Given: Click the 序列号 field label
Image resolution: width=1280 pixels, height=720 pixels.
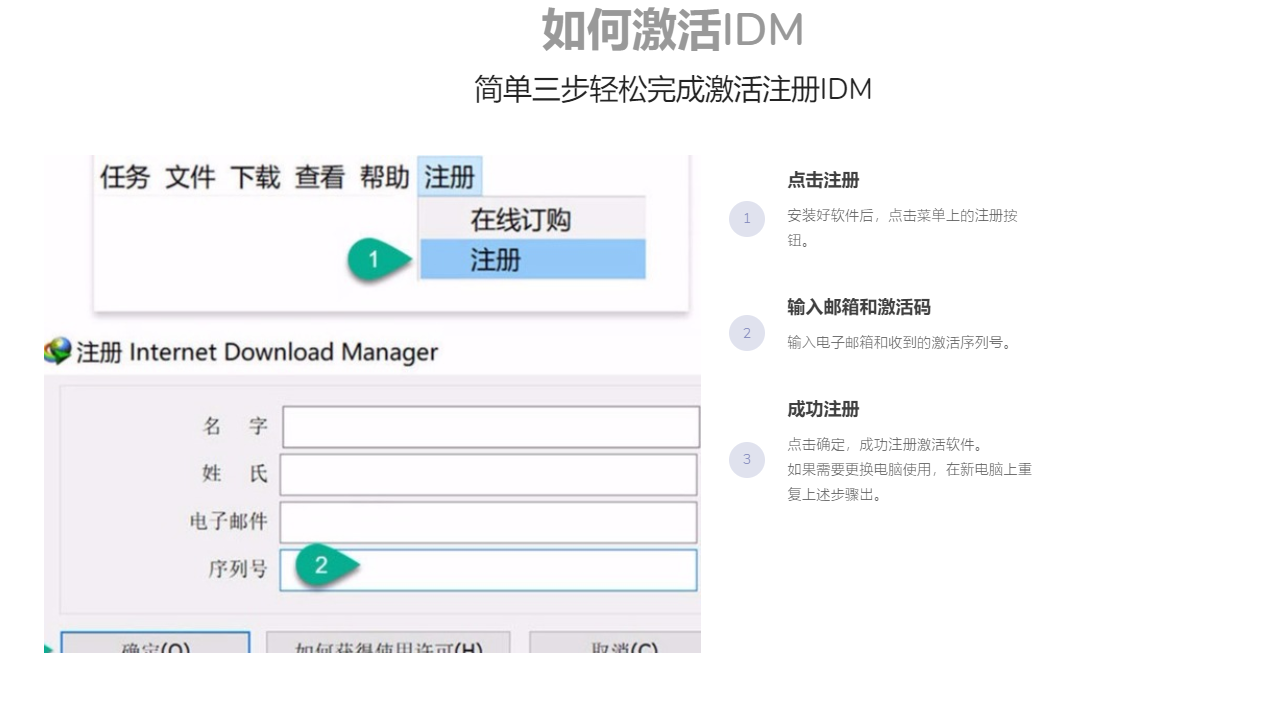Looking at the screenshot, I should (238, 570).
